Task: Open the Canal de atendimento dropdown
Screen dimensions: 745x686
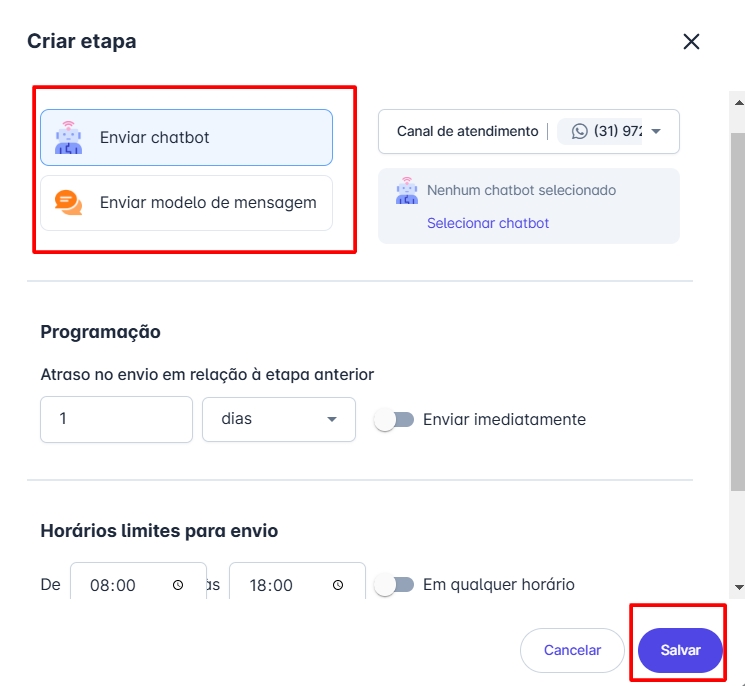Action: [656, 131]
